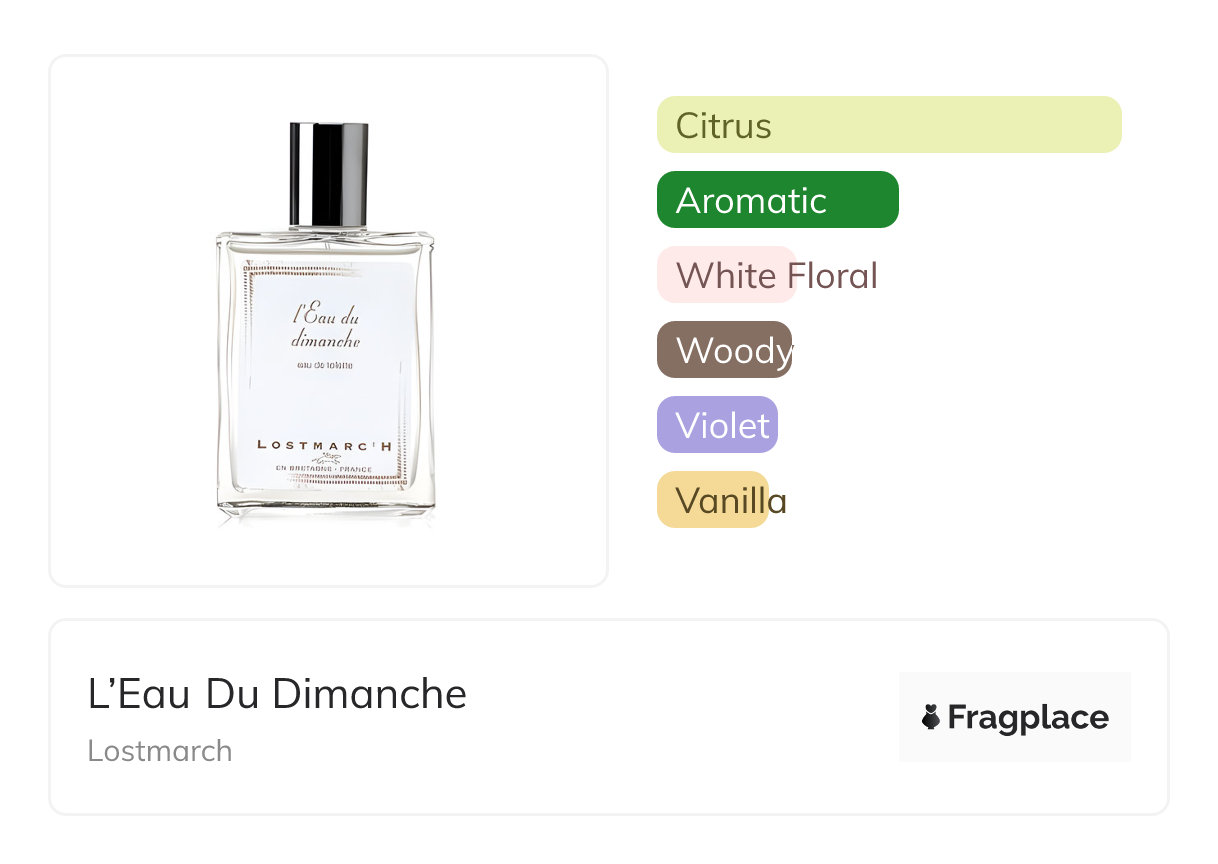Screen dimensions: 1218x864
Task: Open the L'Eau Du Dimanche title link
Action: [x=277, y=694]
